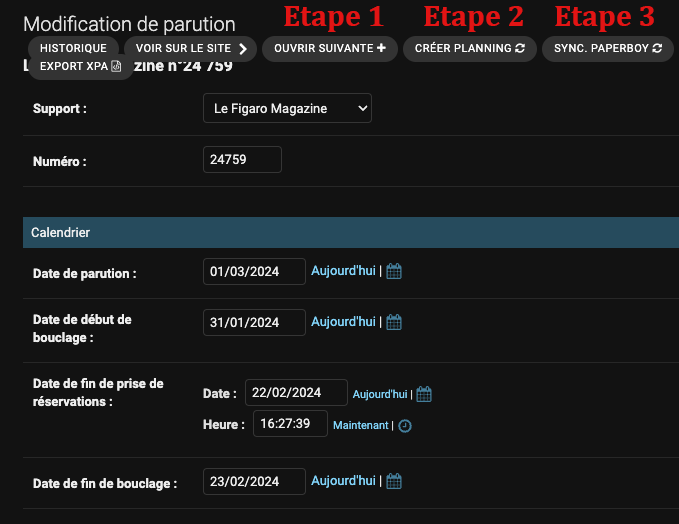Click Aujourd'hui link for Date de fin de bouclage
Image resolution: width=679 pixels, height=524 pixels.
point(343,481)
